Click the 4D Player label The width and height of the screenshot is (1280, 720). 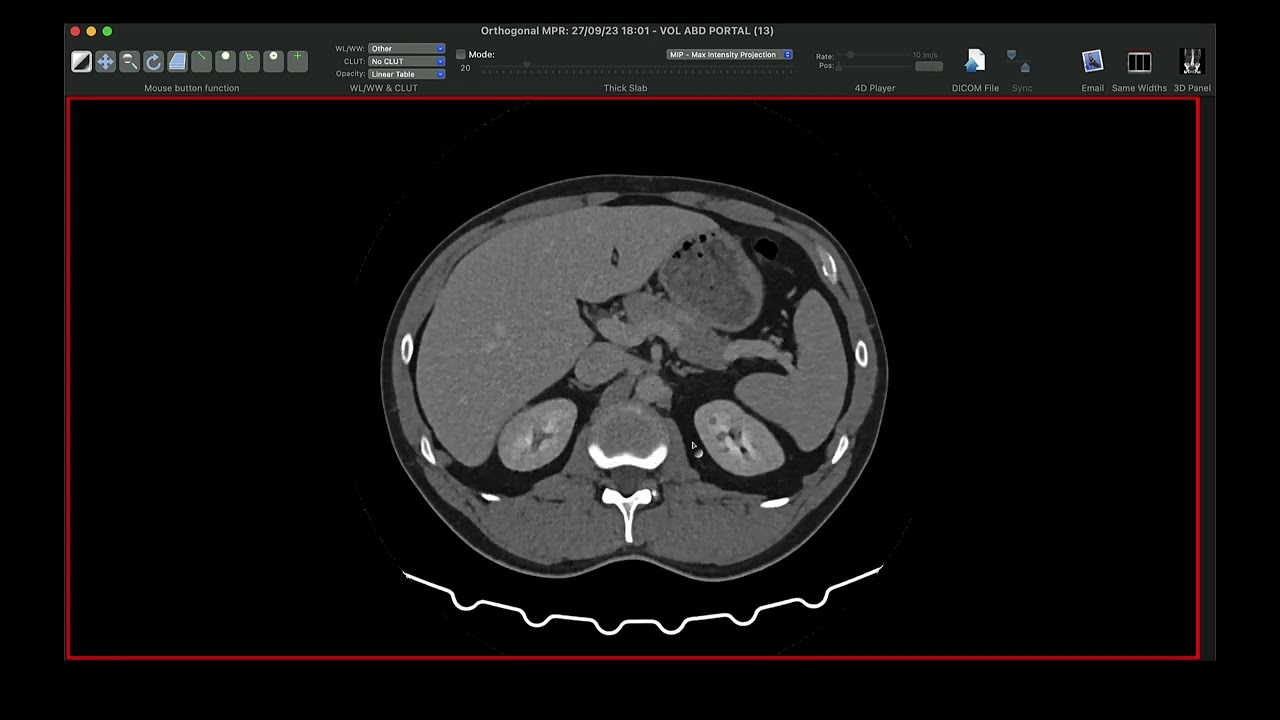pos(875,88)
